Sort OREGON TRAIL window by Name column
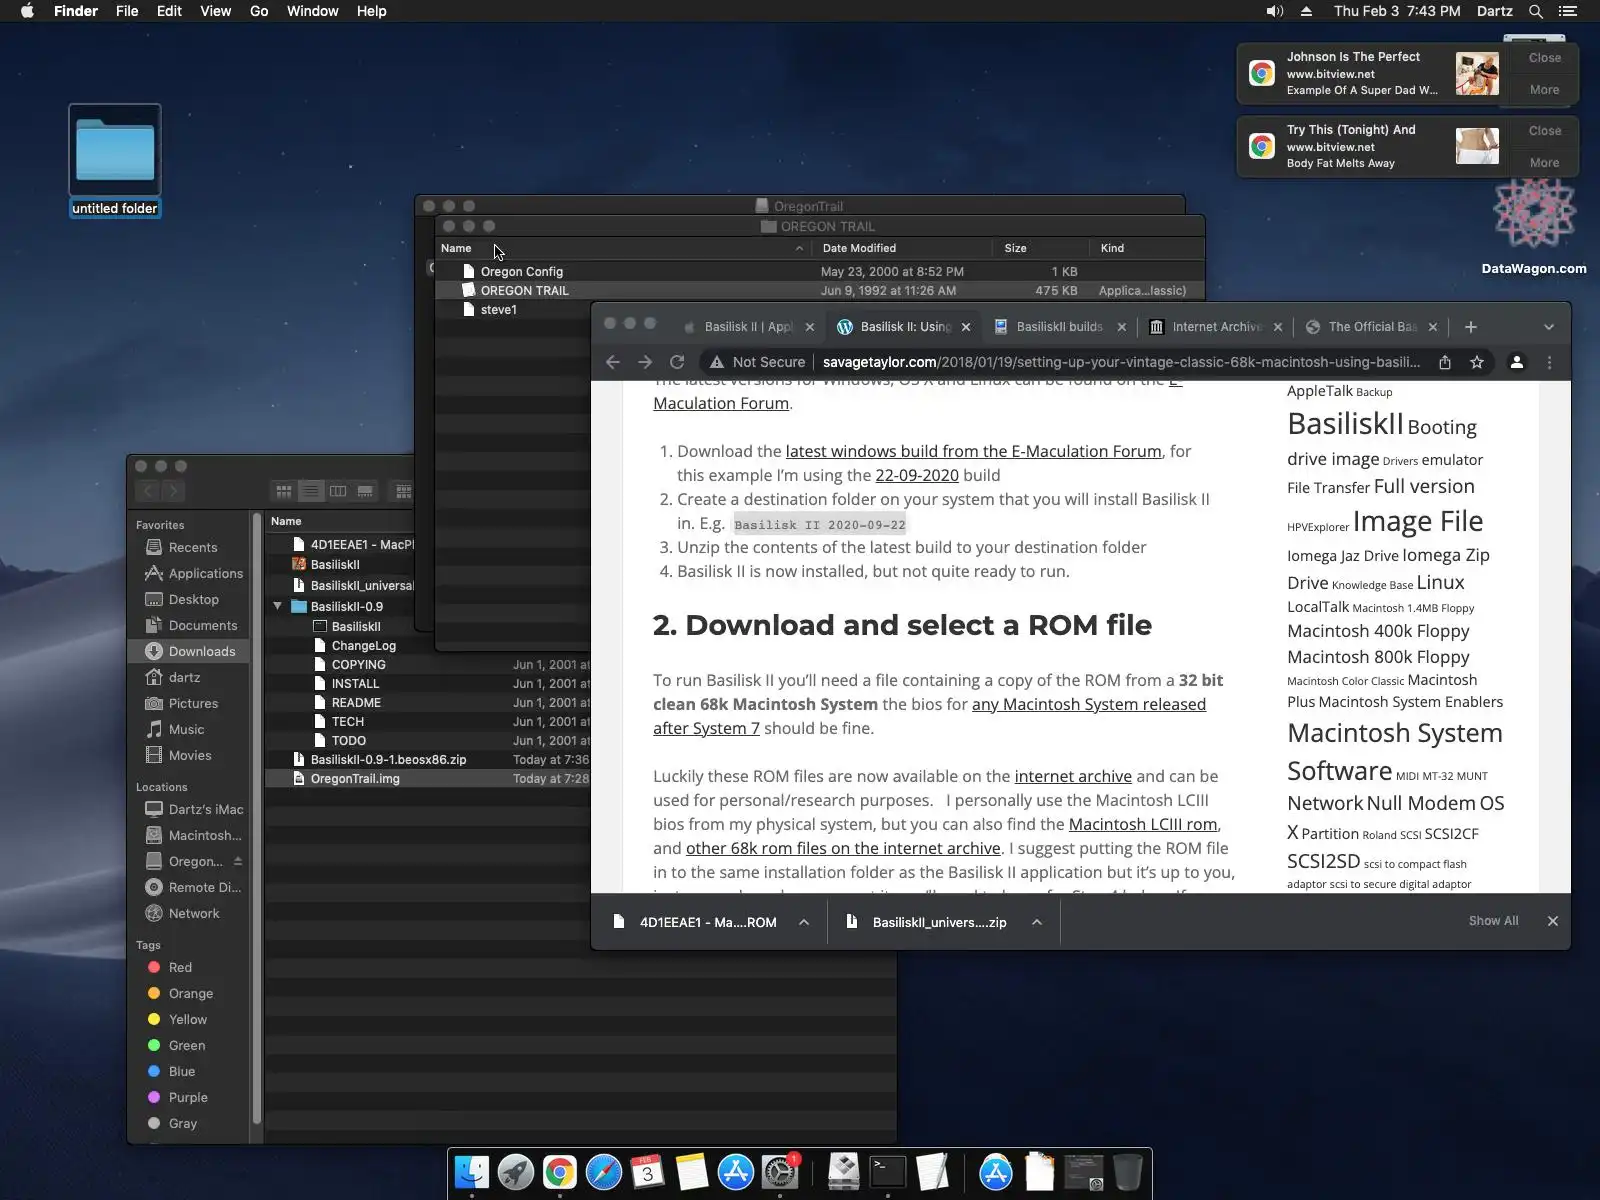1600x1200 pixels. pyautogui.click(x=622, y=248)
